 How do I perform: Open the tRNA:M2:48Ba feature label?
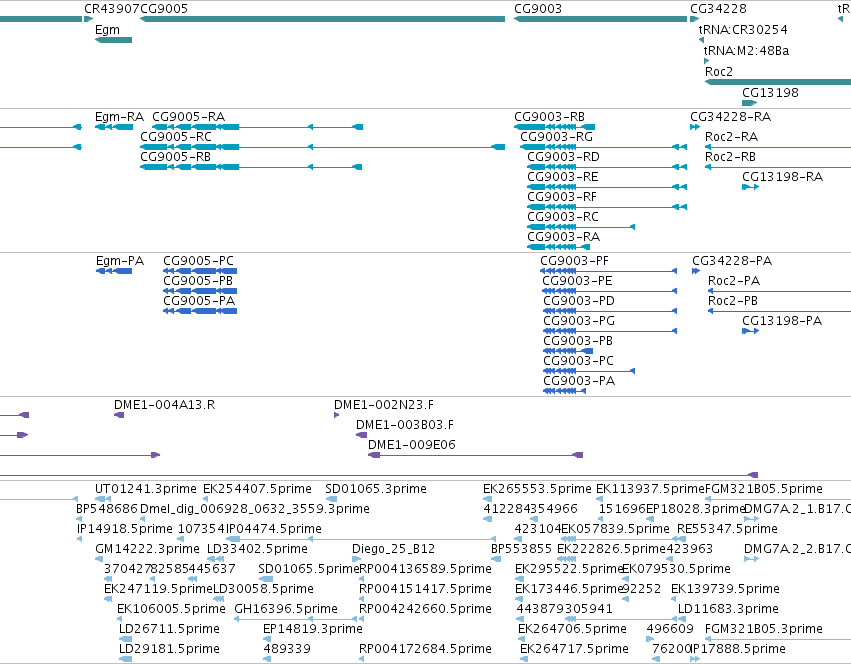(746, 51)
